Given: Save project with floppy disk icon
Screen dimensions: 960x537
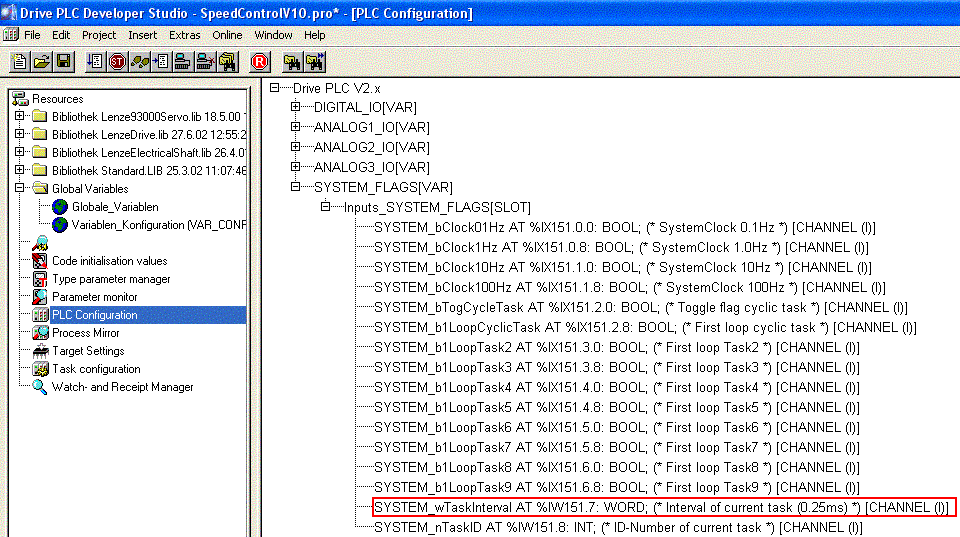Looking at the screenshot, I should (x=64, y=62).
